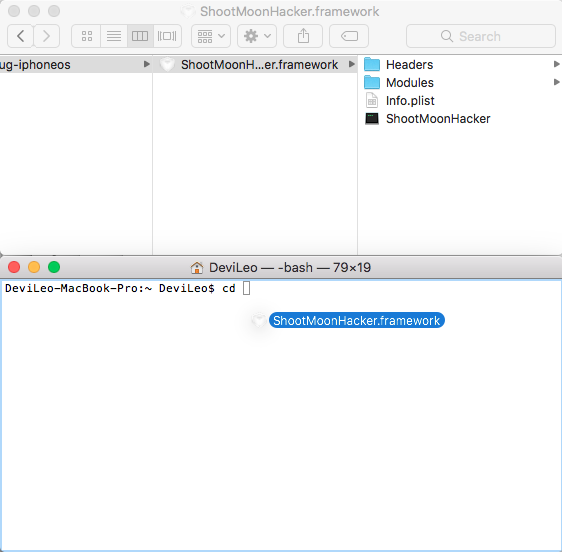Maximize the Terminal window with green button
This screenshot has width=562, height=552.
tap(54, 267)
